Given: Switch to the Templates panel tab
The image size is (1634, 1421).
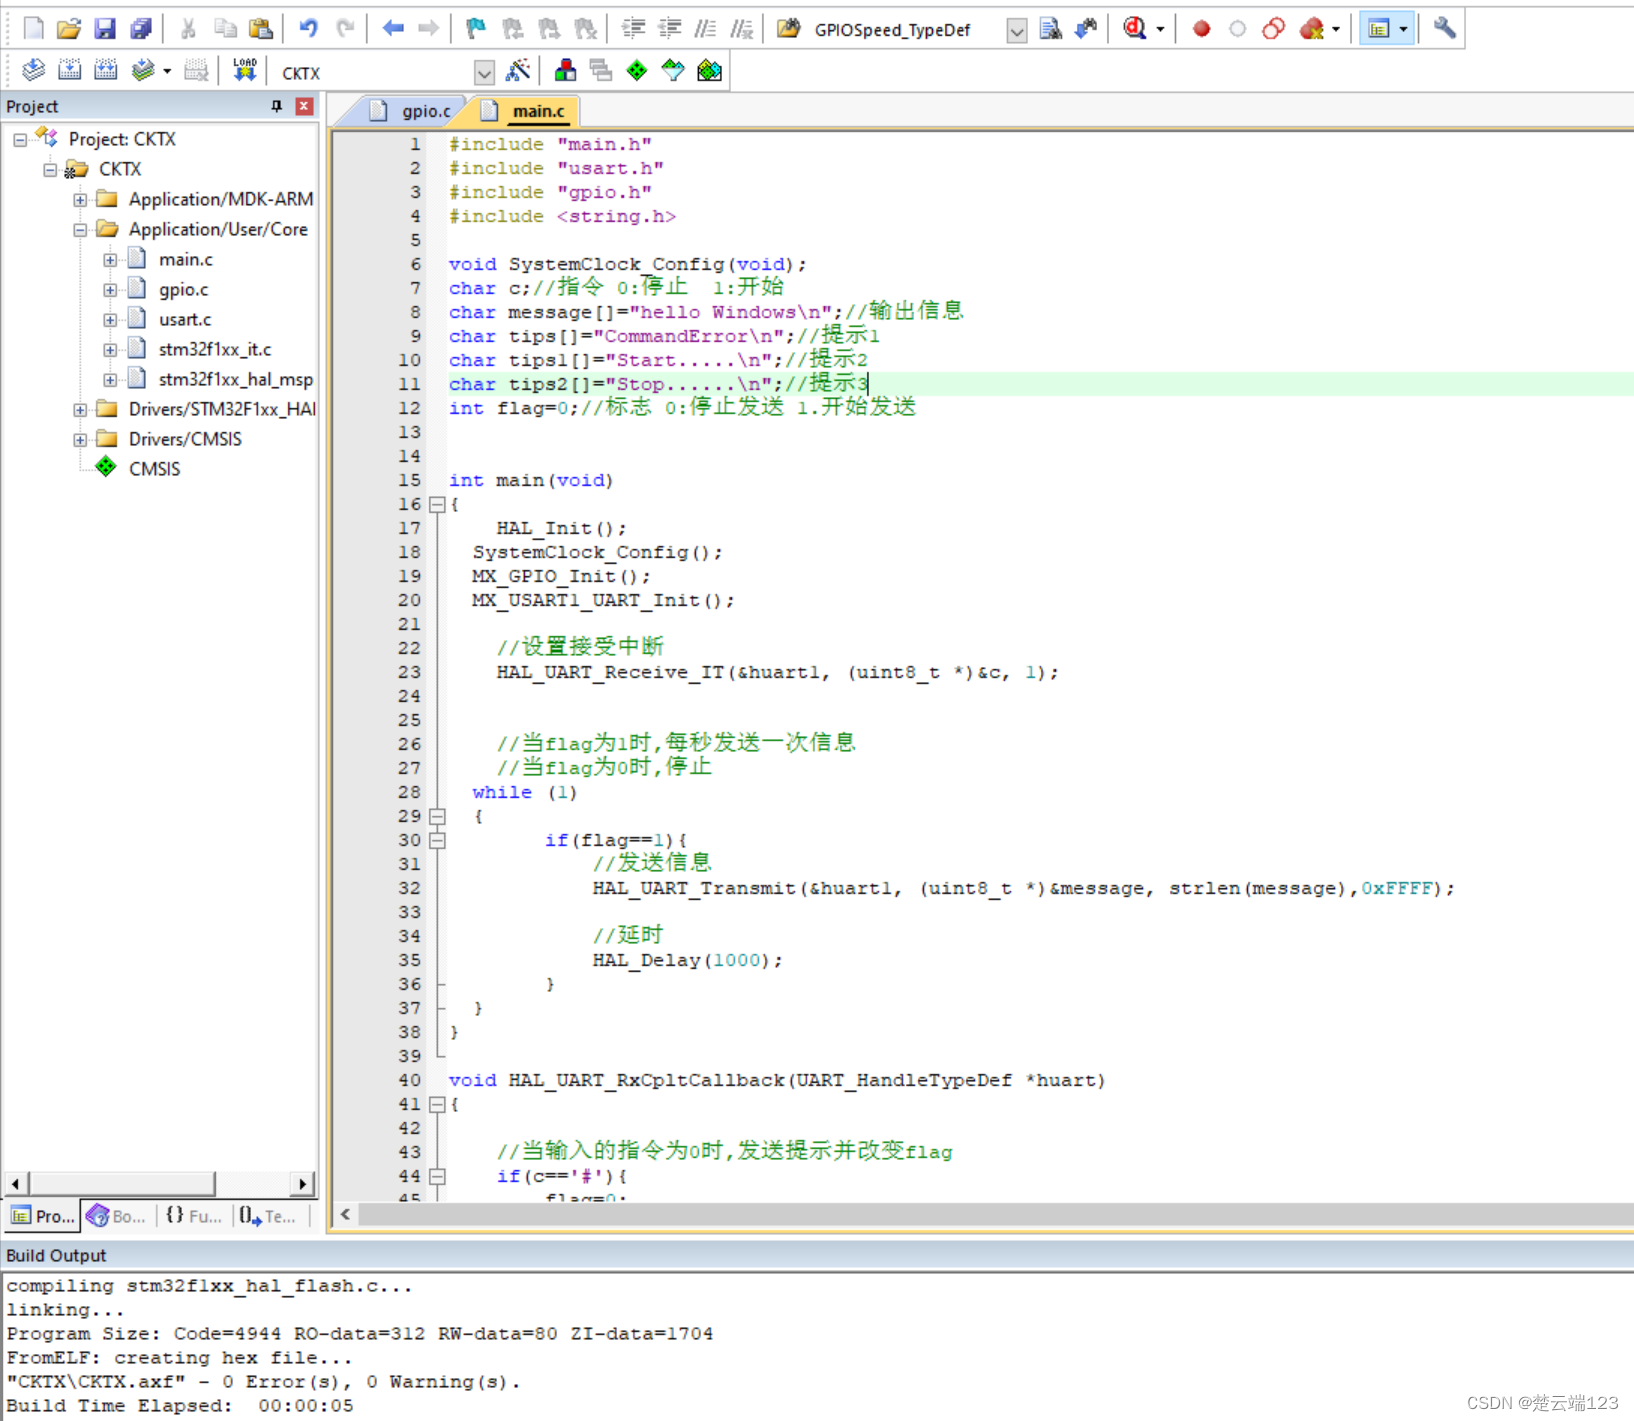Looking at the screenshot, I should pyautogui.click(x=268, y=1216).
